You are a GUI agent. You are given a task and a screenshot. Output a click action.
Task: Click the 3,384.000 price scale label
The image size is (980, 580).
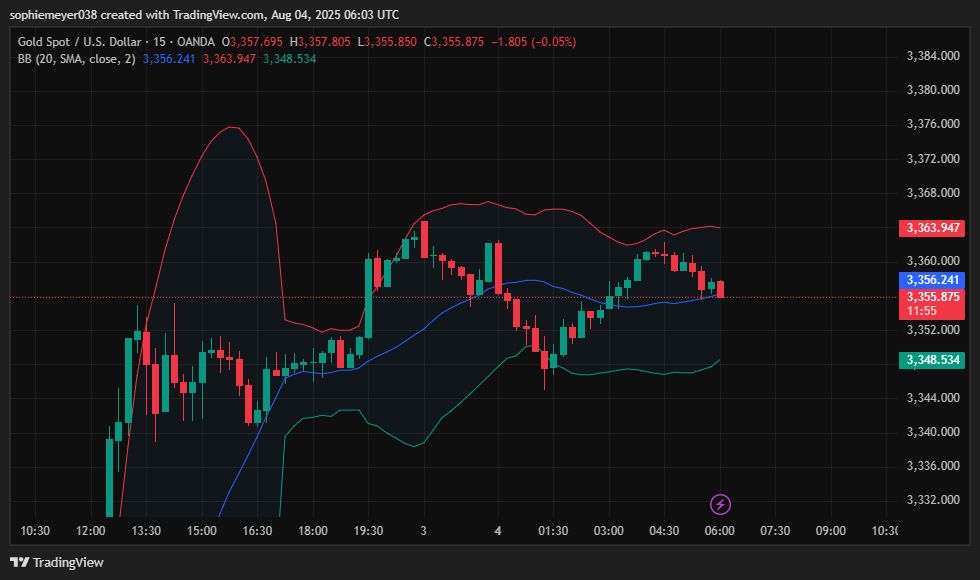point(933,56)
